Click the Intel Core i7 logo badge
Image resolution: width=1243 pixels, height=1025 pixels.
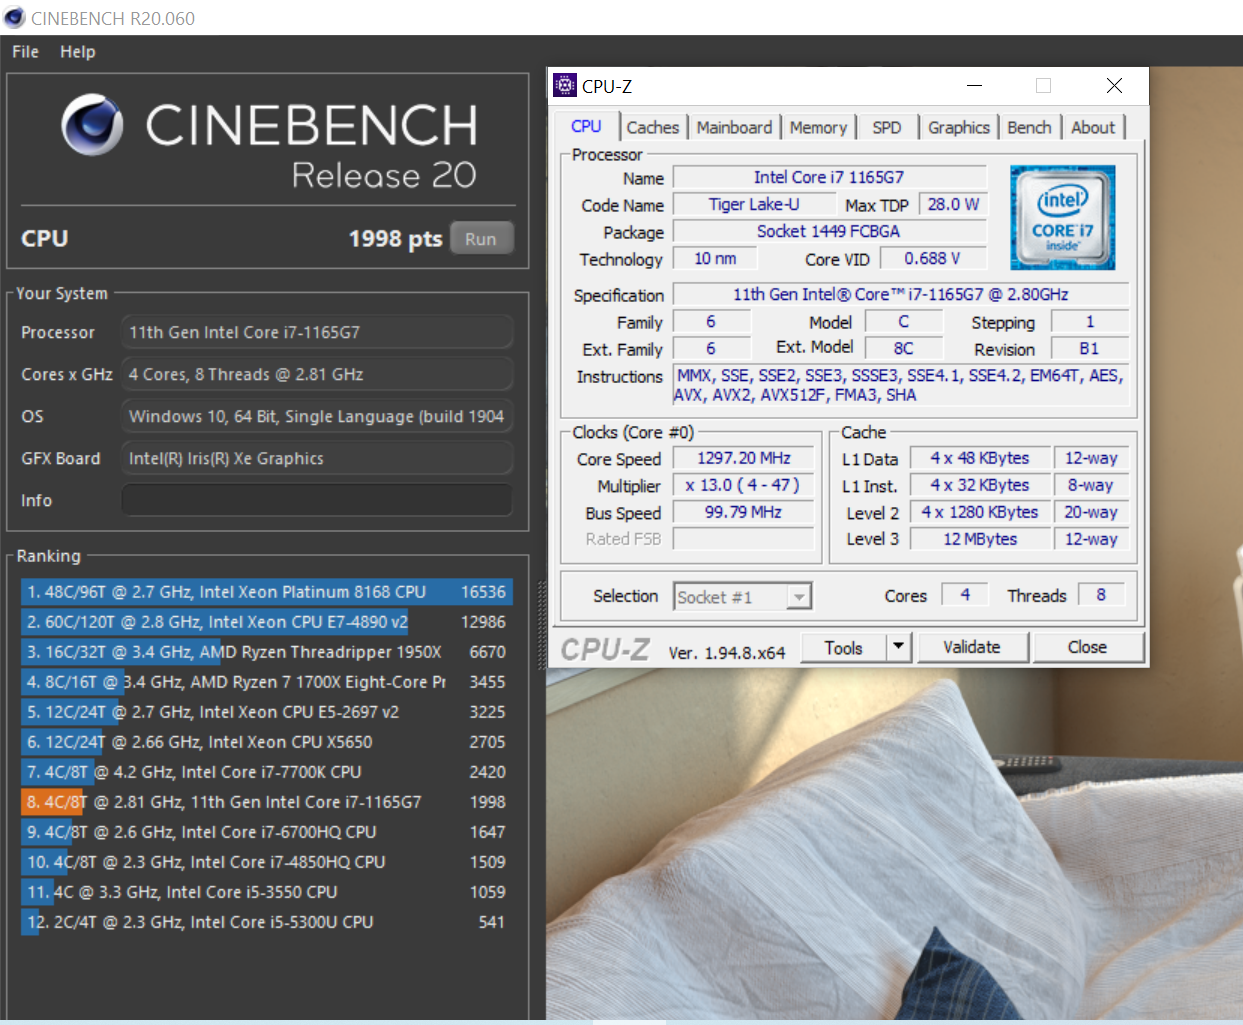coord(1062,217)
